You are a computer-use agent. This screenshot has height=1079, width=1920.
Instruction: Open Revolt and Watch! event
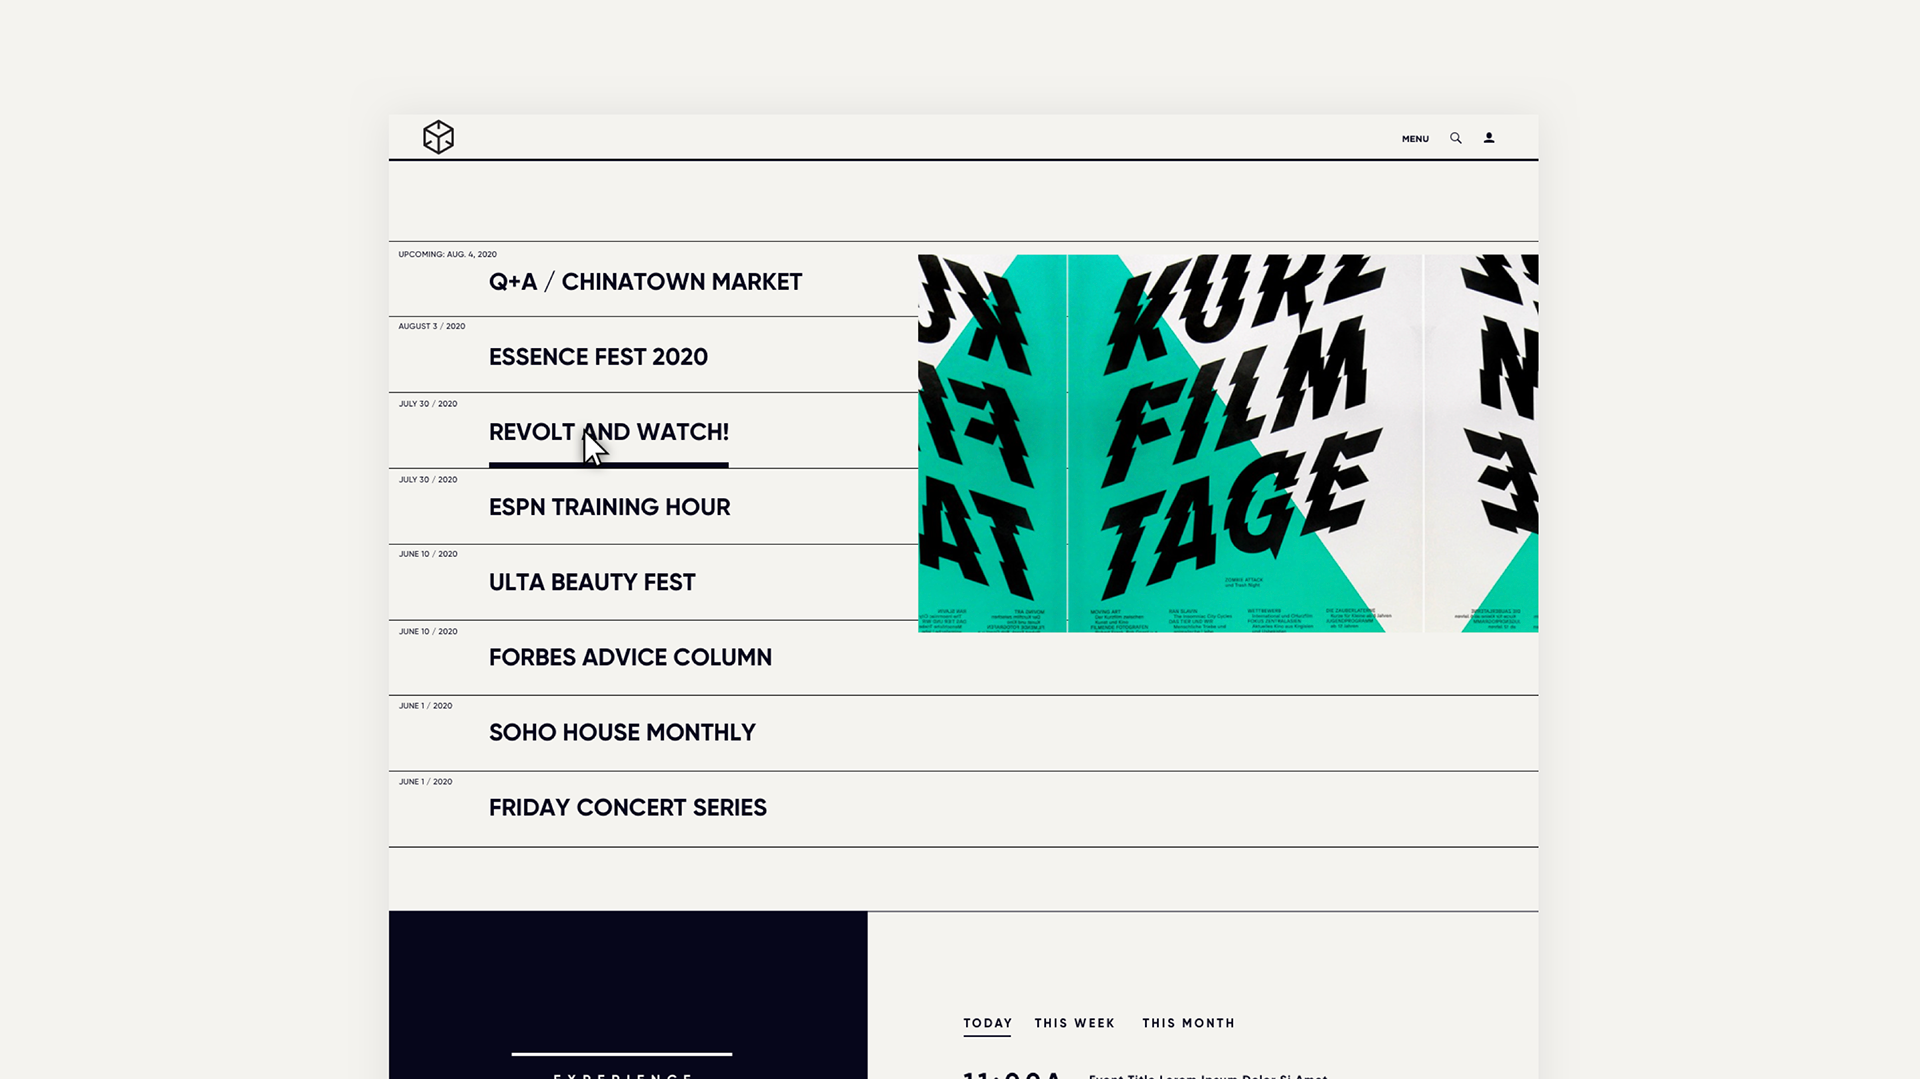click(x=609, y=432)
